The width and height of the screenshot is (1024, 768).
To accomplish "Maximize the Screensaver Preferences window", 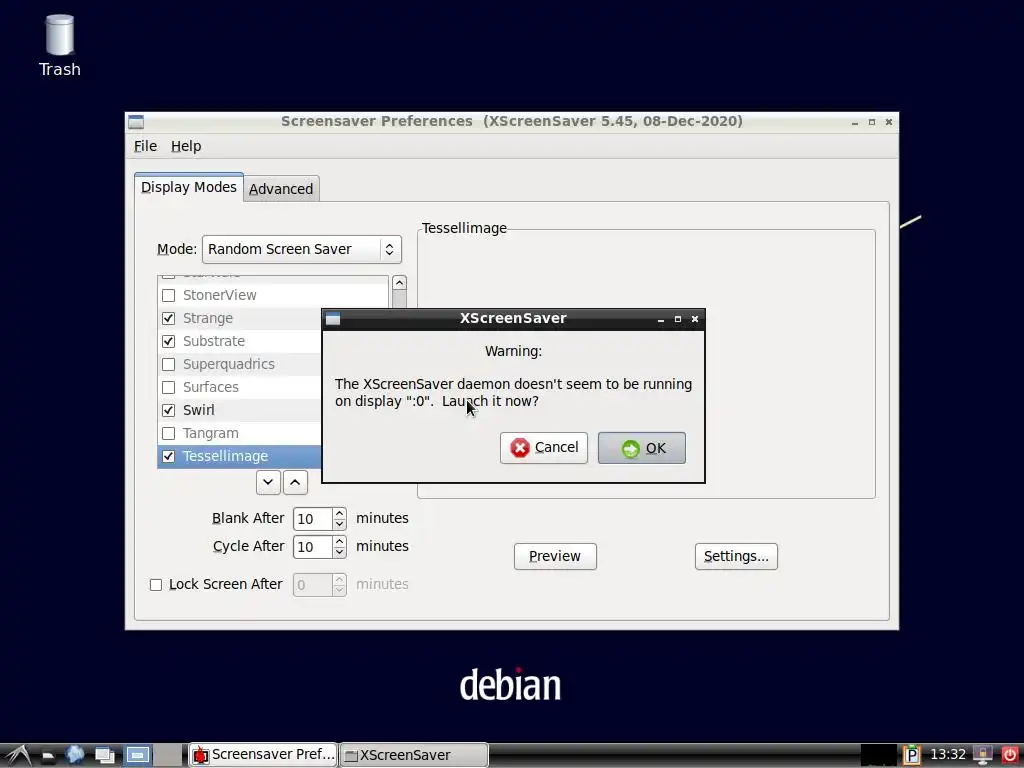I will (872, 122).
